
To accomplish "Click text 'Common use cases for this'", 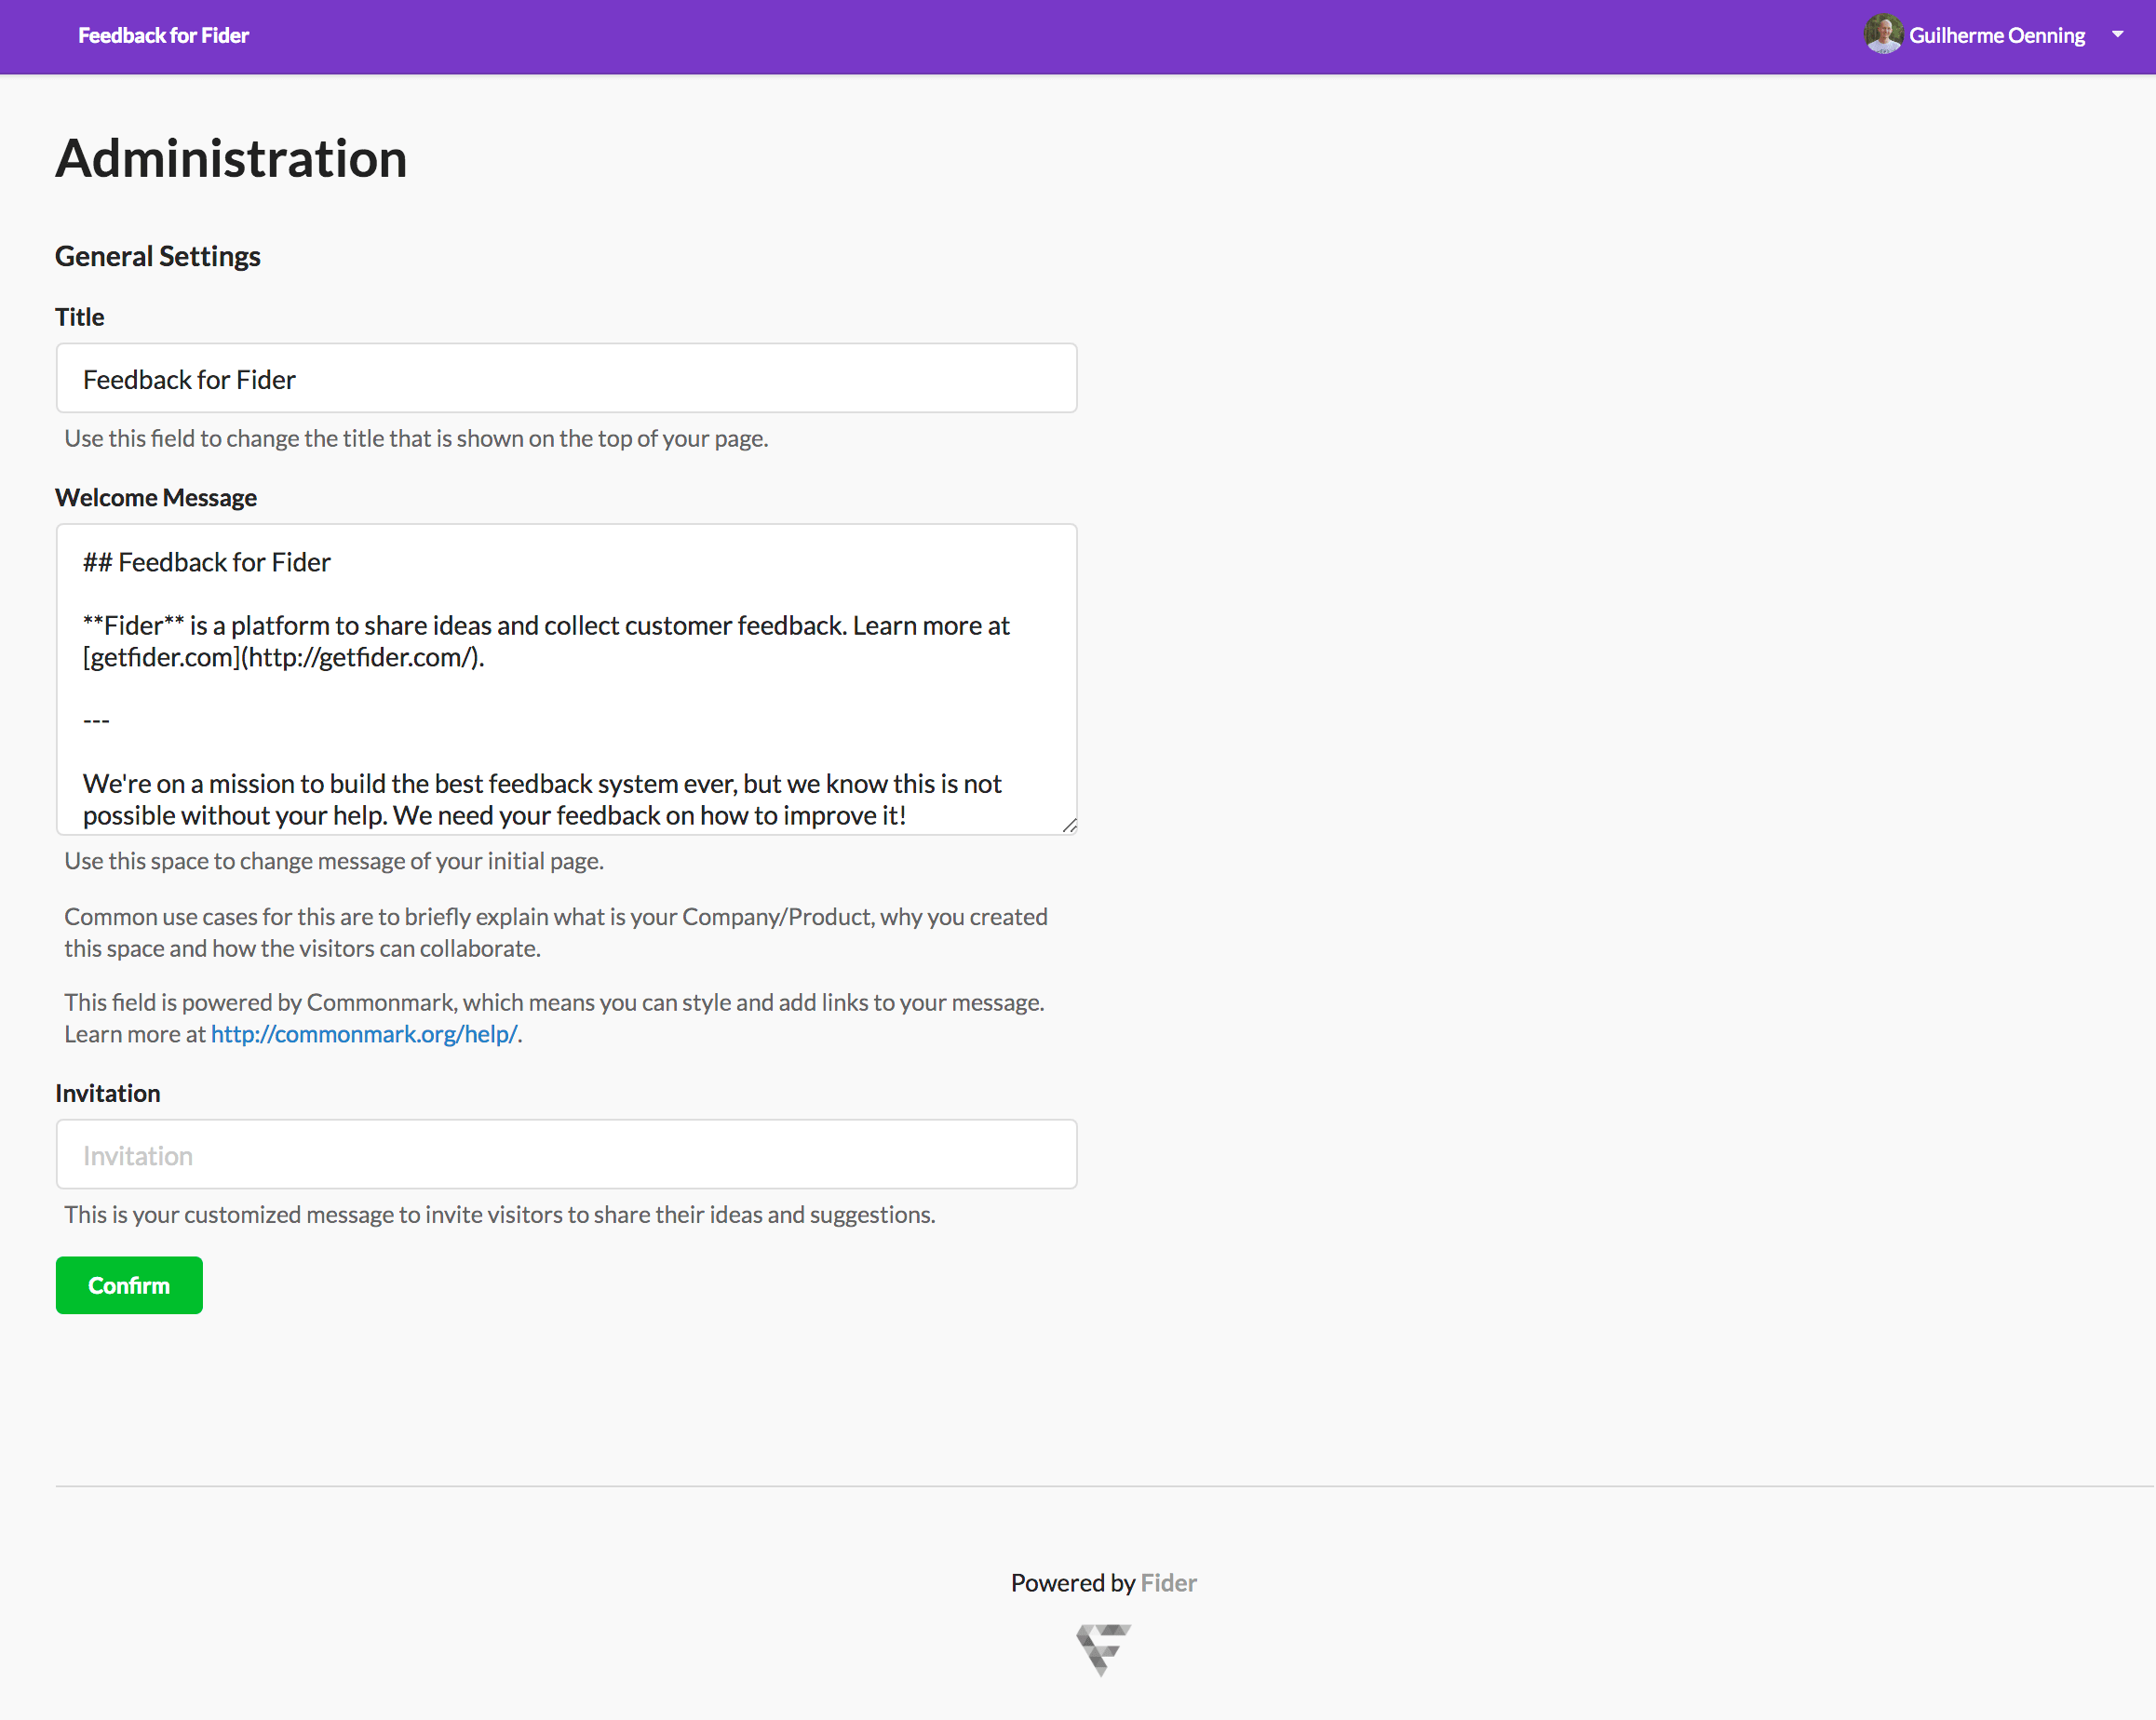I will (556, 932).
